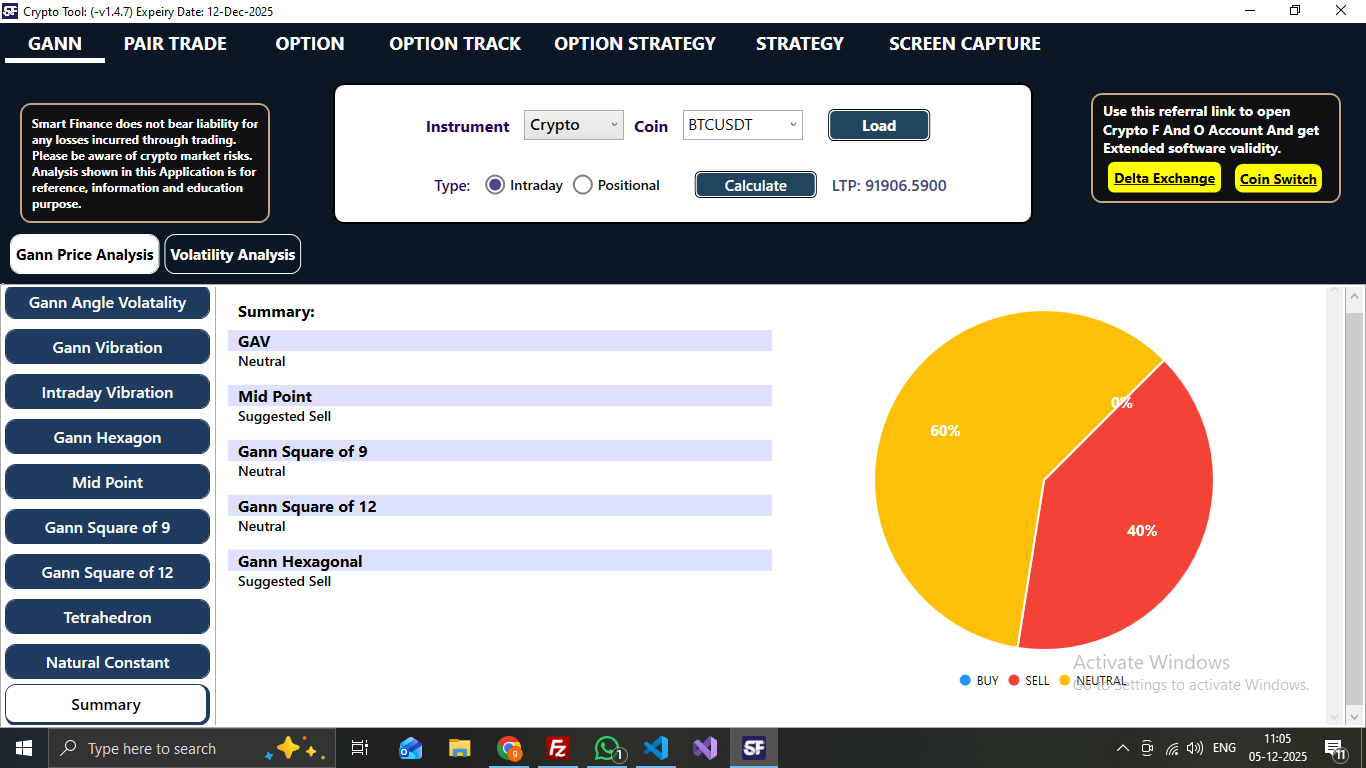Open the Tetrahedron analysis
Image resolution: width=1366 pixels, height=768 pixels.
tap(107, 616)
